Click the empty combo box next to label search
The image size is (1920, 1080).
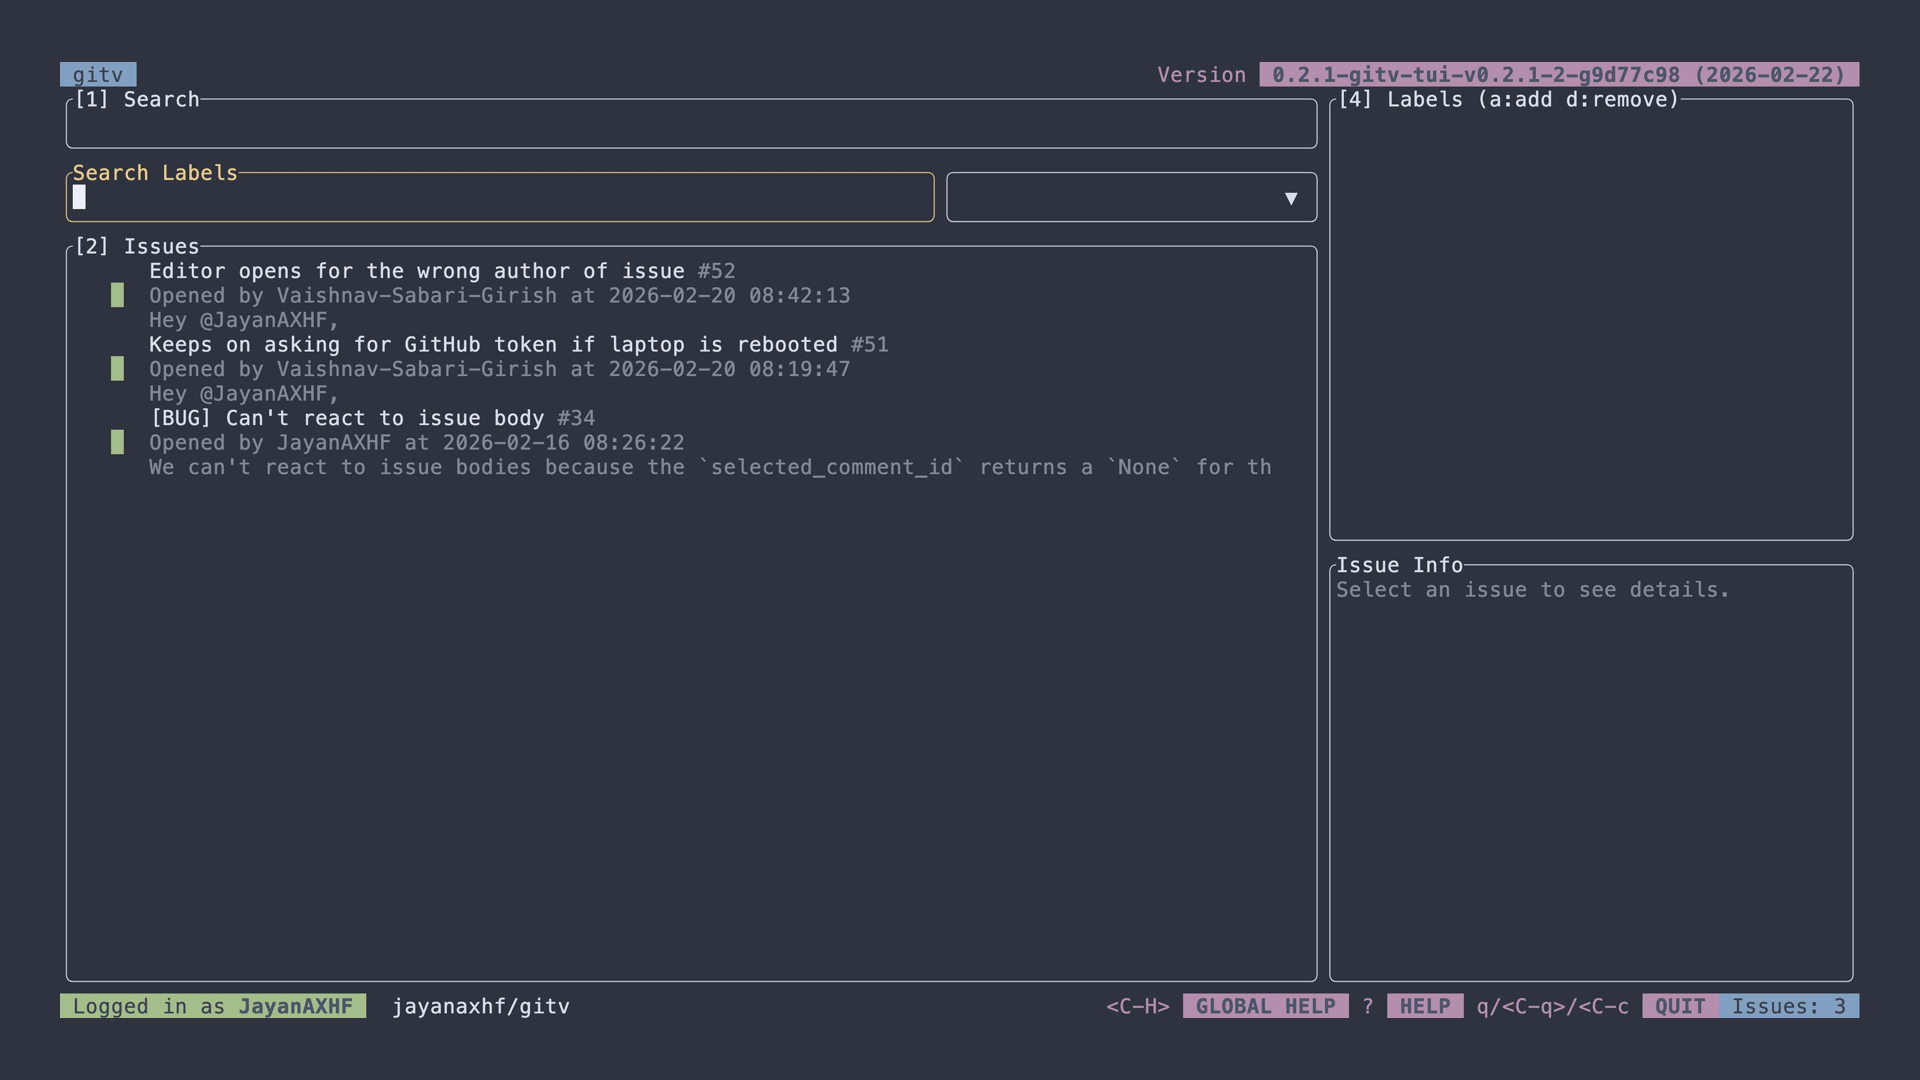[1110, 198]
